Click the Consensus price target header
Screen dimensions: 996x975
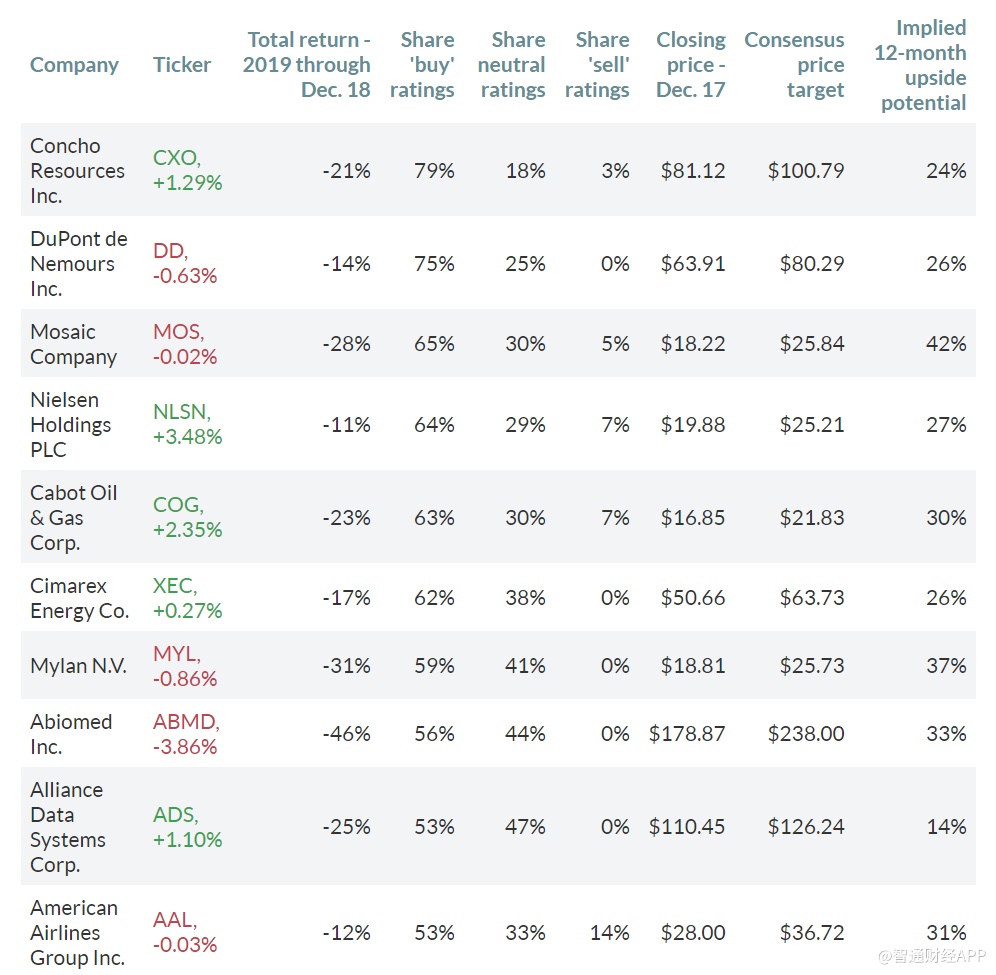tap(794, 65)
